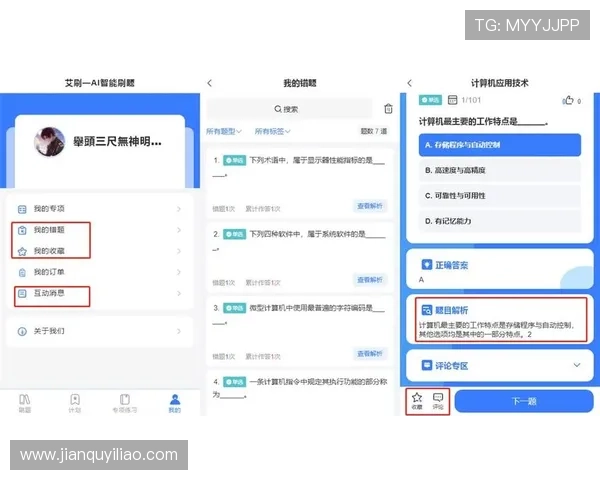This screenshot has height=480, width=600.
Task: Tap 累计作答1次 under question 1
Action: coord(263,209)
